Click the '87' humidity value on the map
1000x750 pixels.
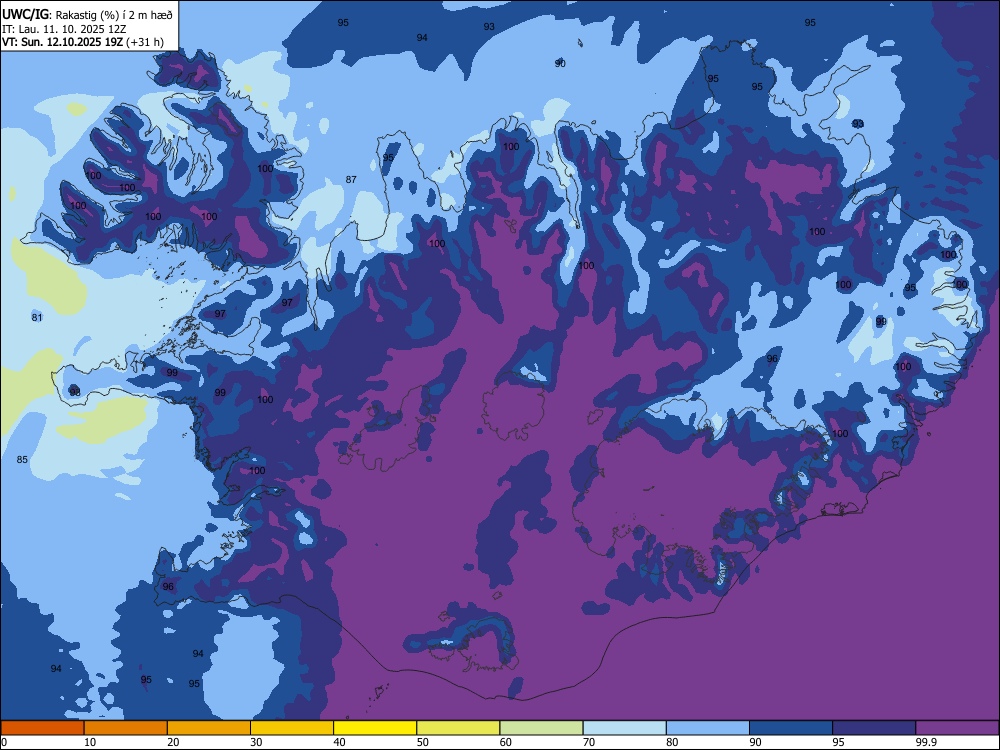point(351,179)
